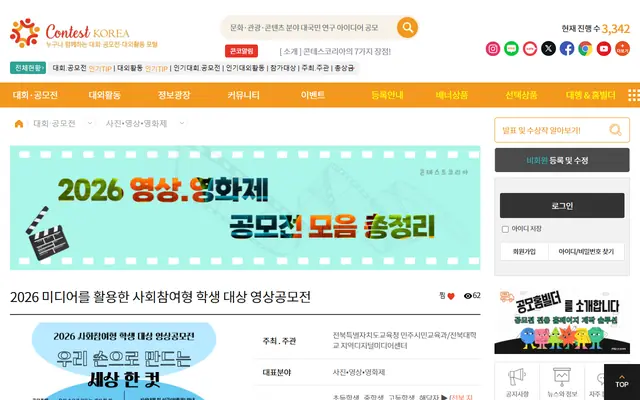The height and width of the screenshot is (400, 640).
Task: Click the 회원가입 button
Action: (x=524, y=252)
